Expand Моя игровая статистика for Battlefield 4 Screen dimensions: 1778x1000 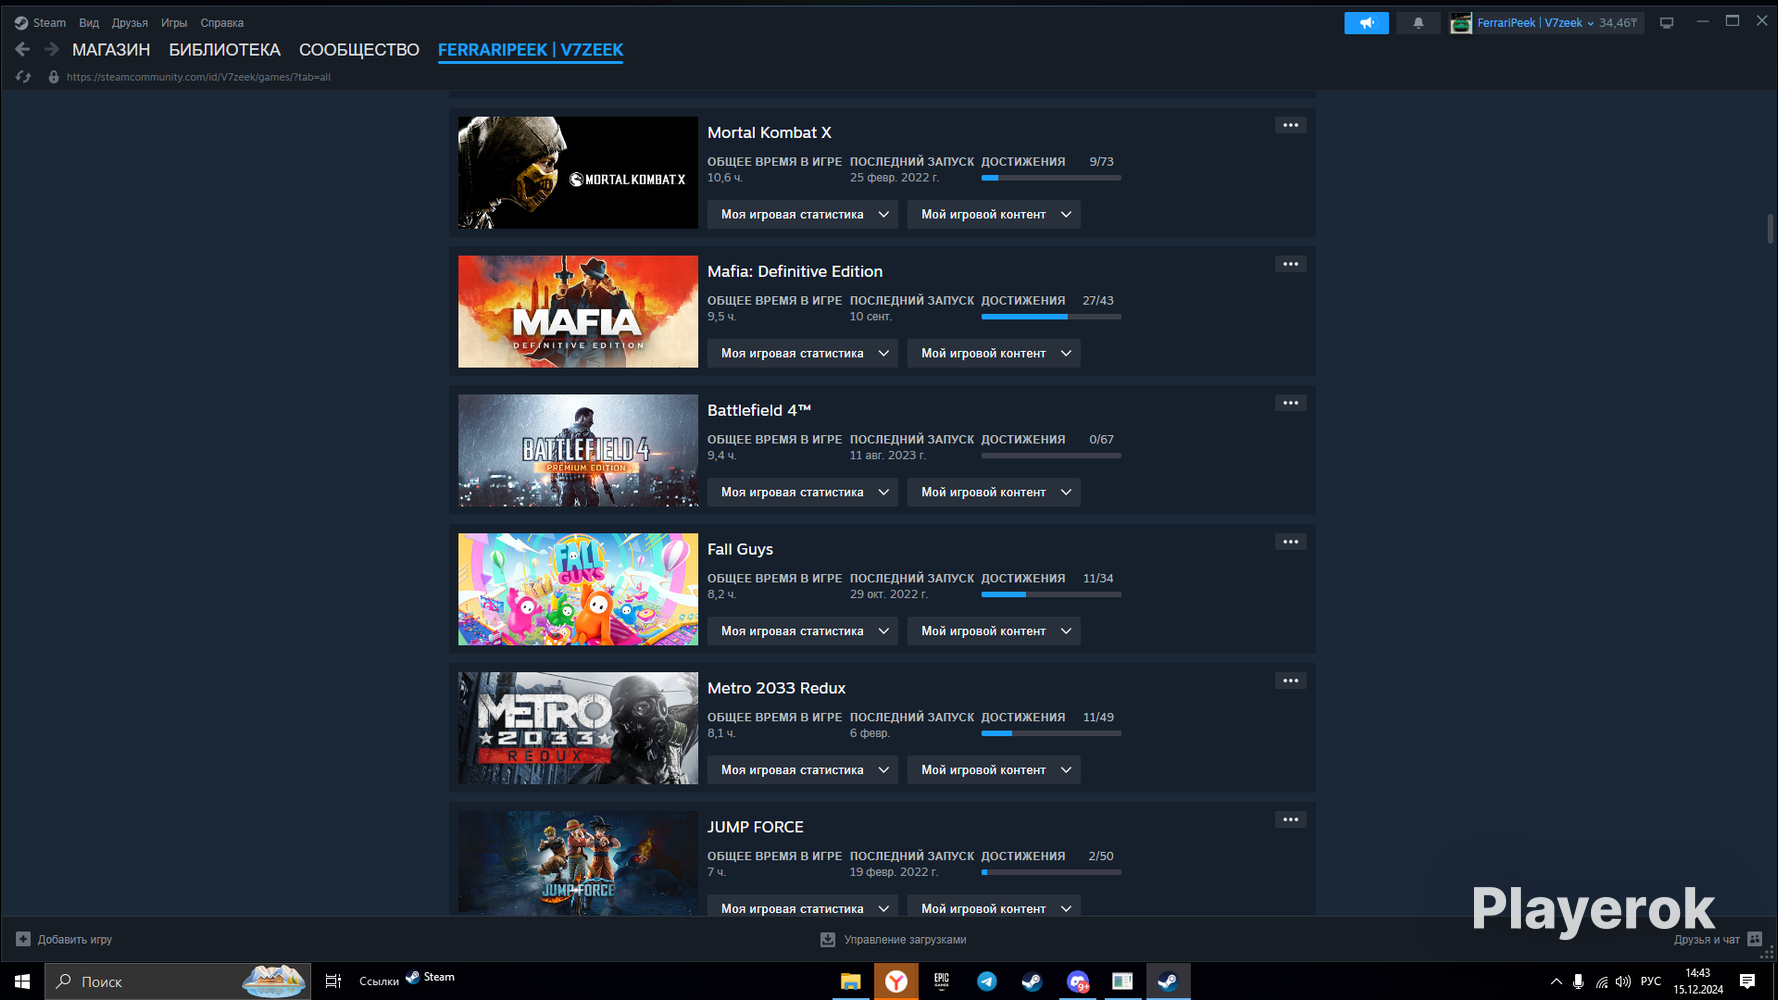803,492
